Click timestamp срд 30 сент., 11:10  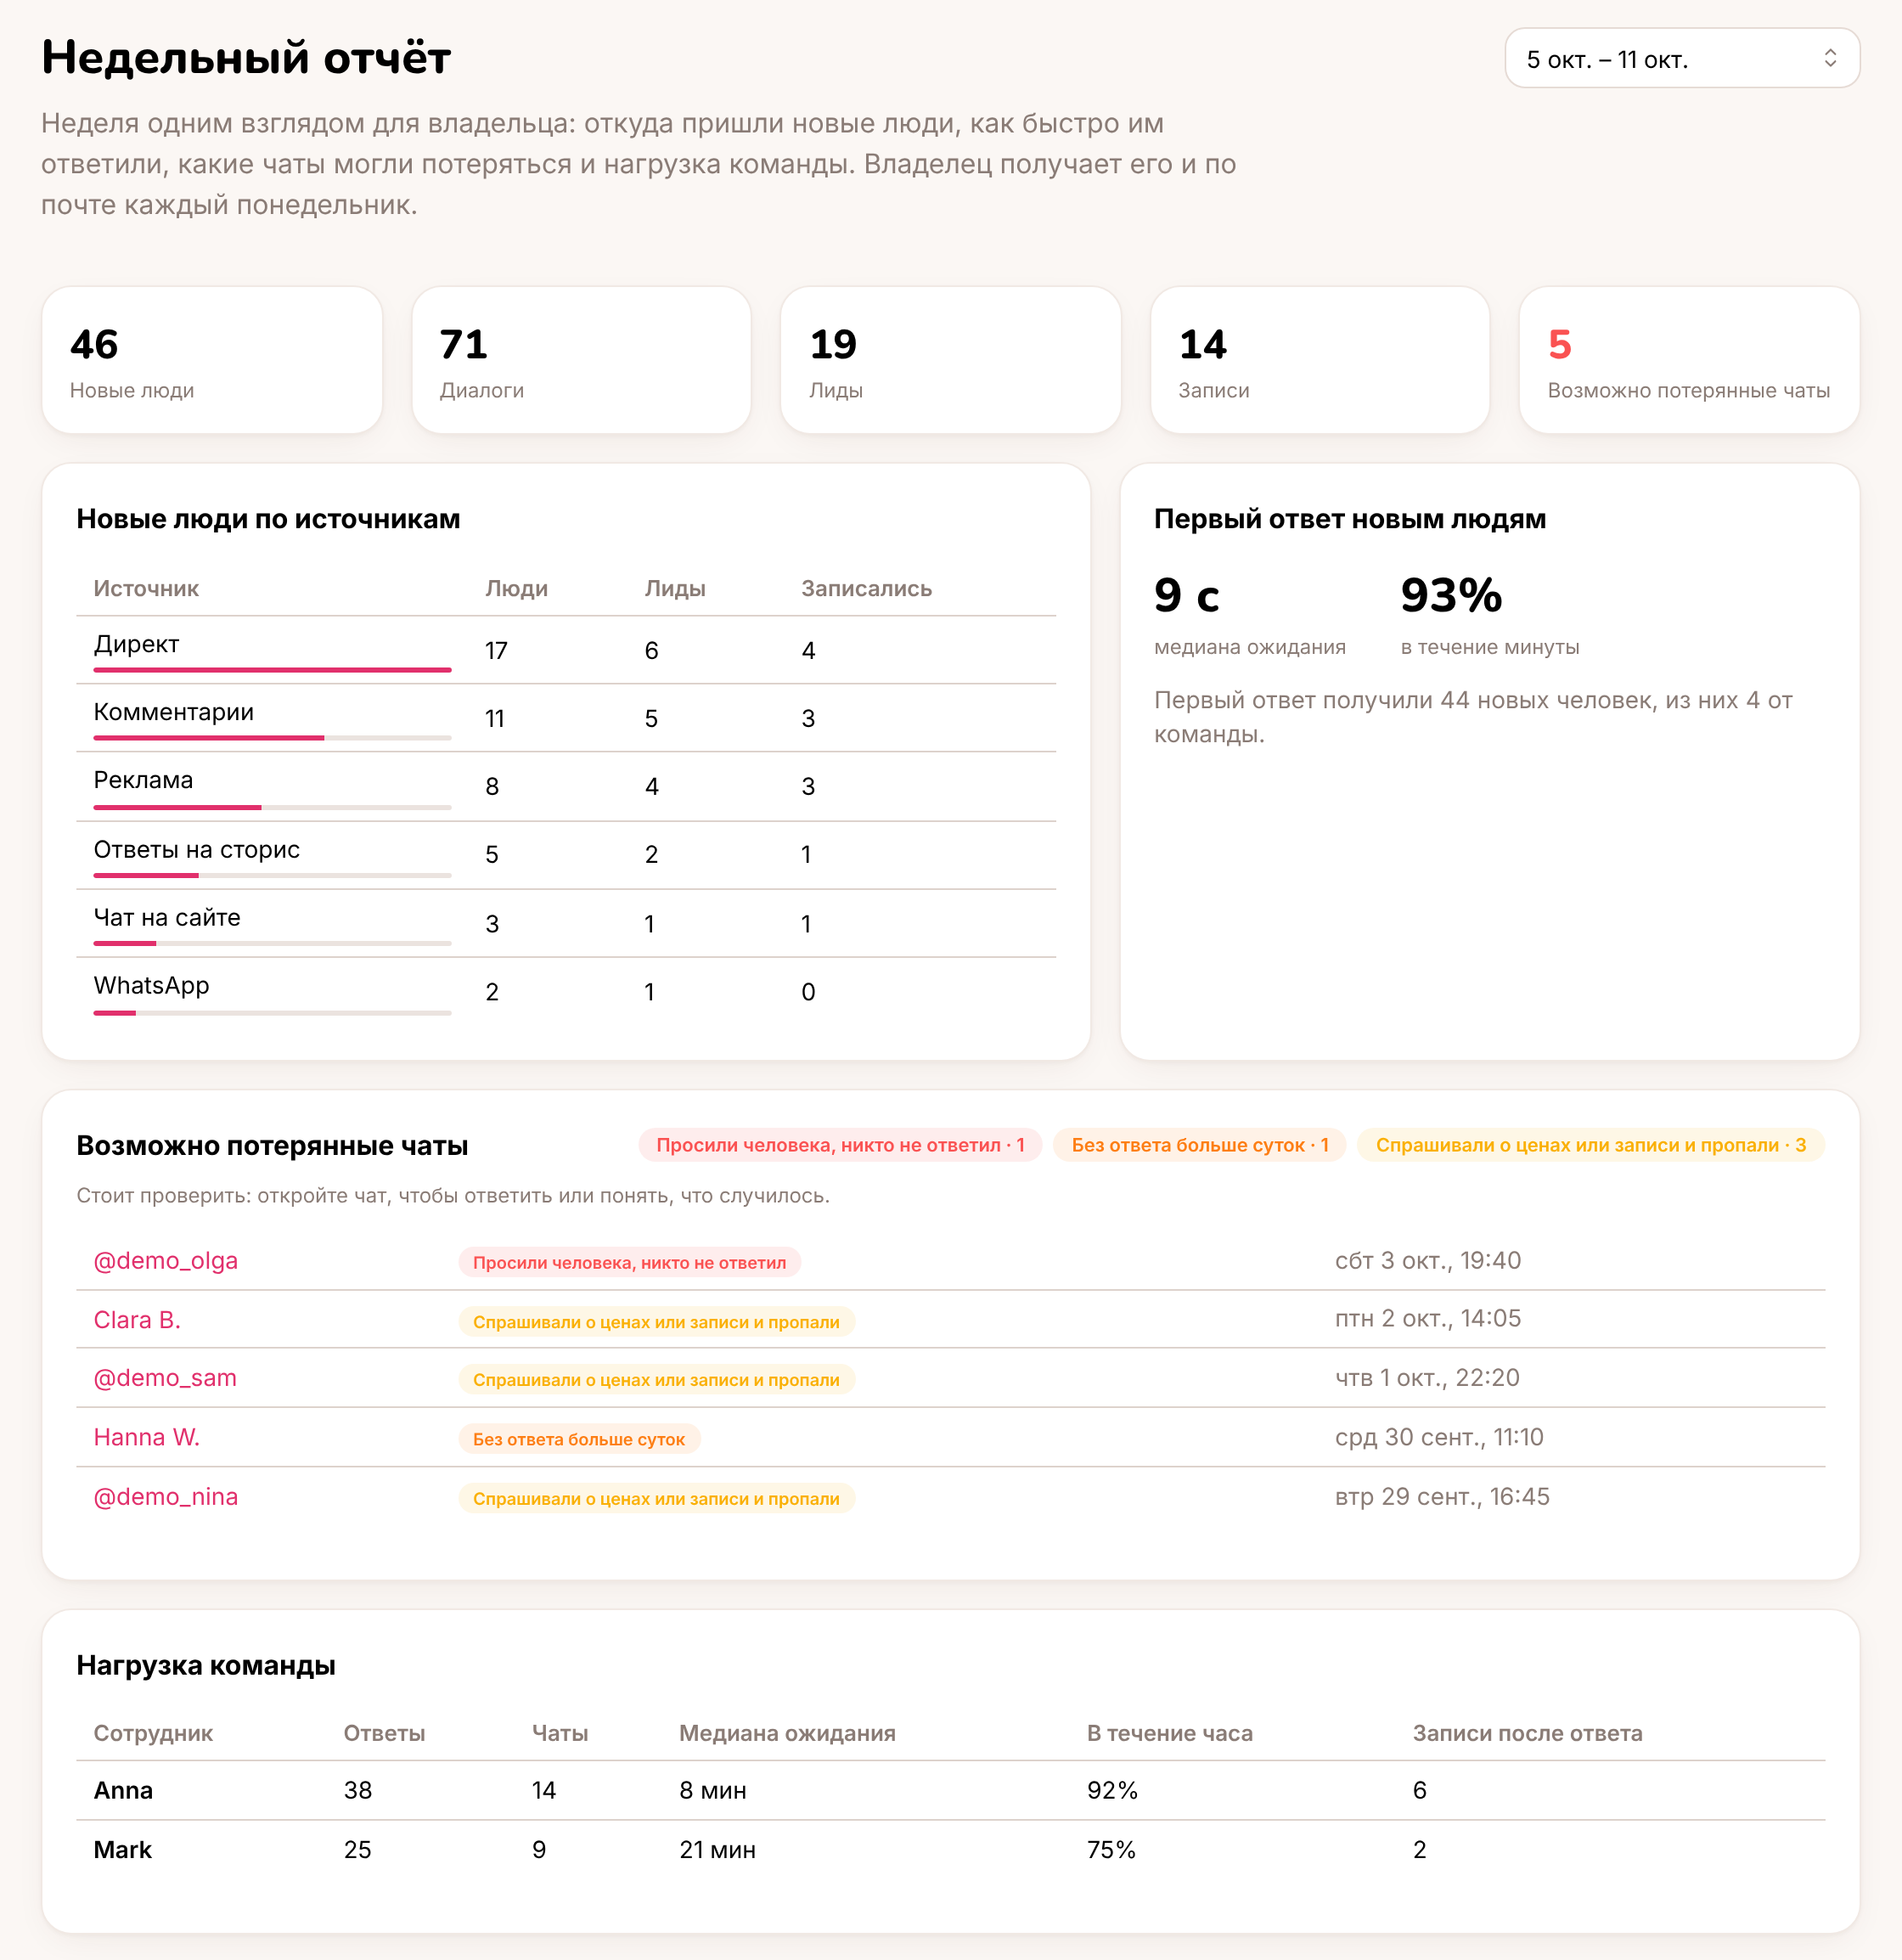tap(1439, 1437)
